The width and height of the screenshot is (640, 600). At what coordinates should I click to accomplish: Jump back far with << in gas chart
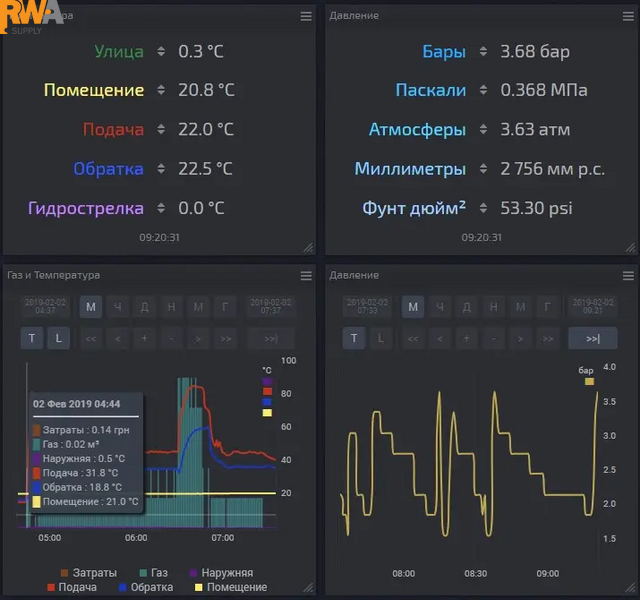(x=91, y=338)
